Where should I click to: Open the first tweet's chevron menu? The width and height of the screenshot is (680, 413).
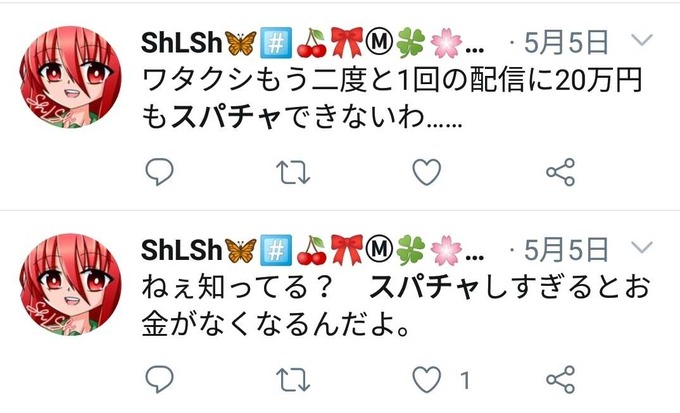click(642, 40)
